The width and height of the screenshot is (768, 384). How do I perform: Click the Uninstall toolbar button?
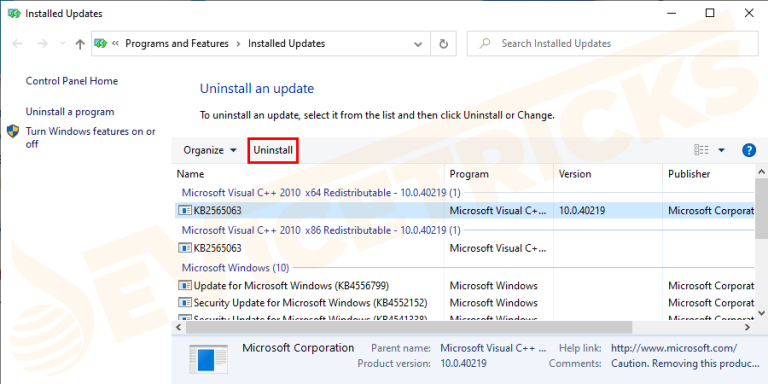coord(273,150)
